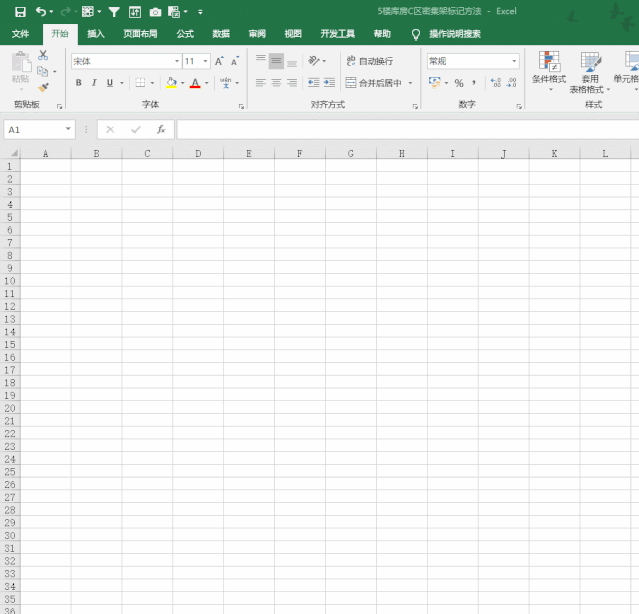
Task: Switch to the 页面布局 (Page Layout) tab
Action: [x=140, y=34]
